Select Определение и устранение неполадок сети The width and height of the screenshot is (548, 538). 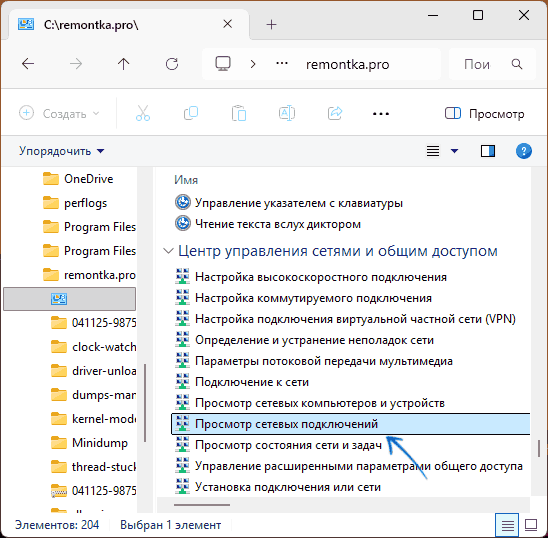[304, 340]
